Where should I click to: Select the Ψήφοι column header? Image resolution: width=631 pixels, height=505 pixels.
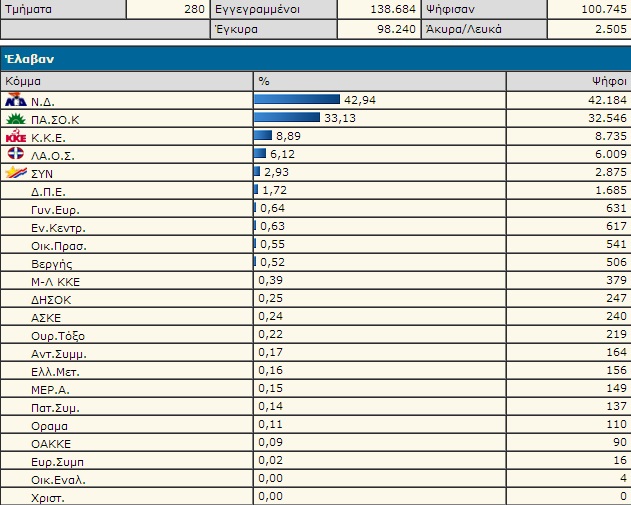pos(569,81)
